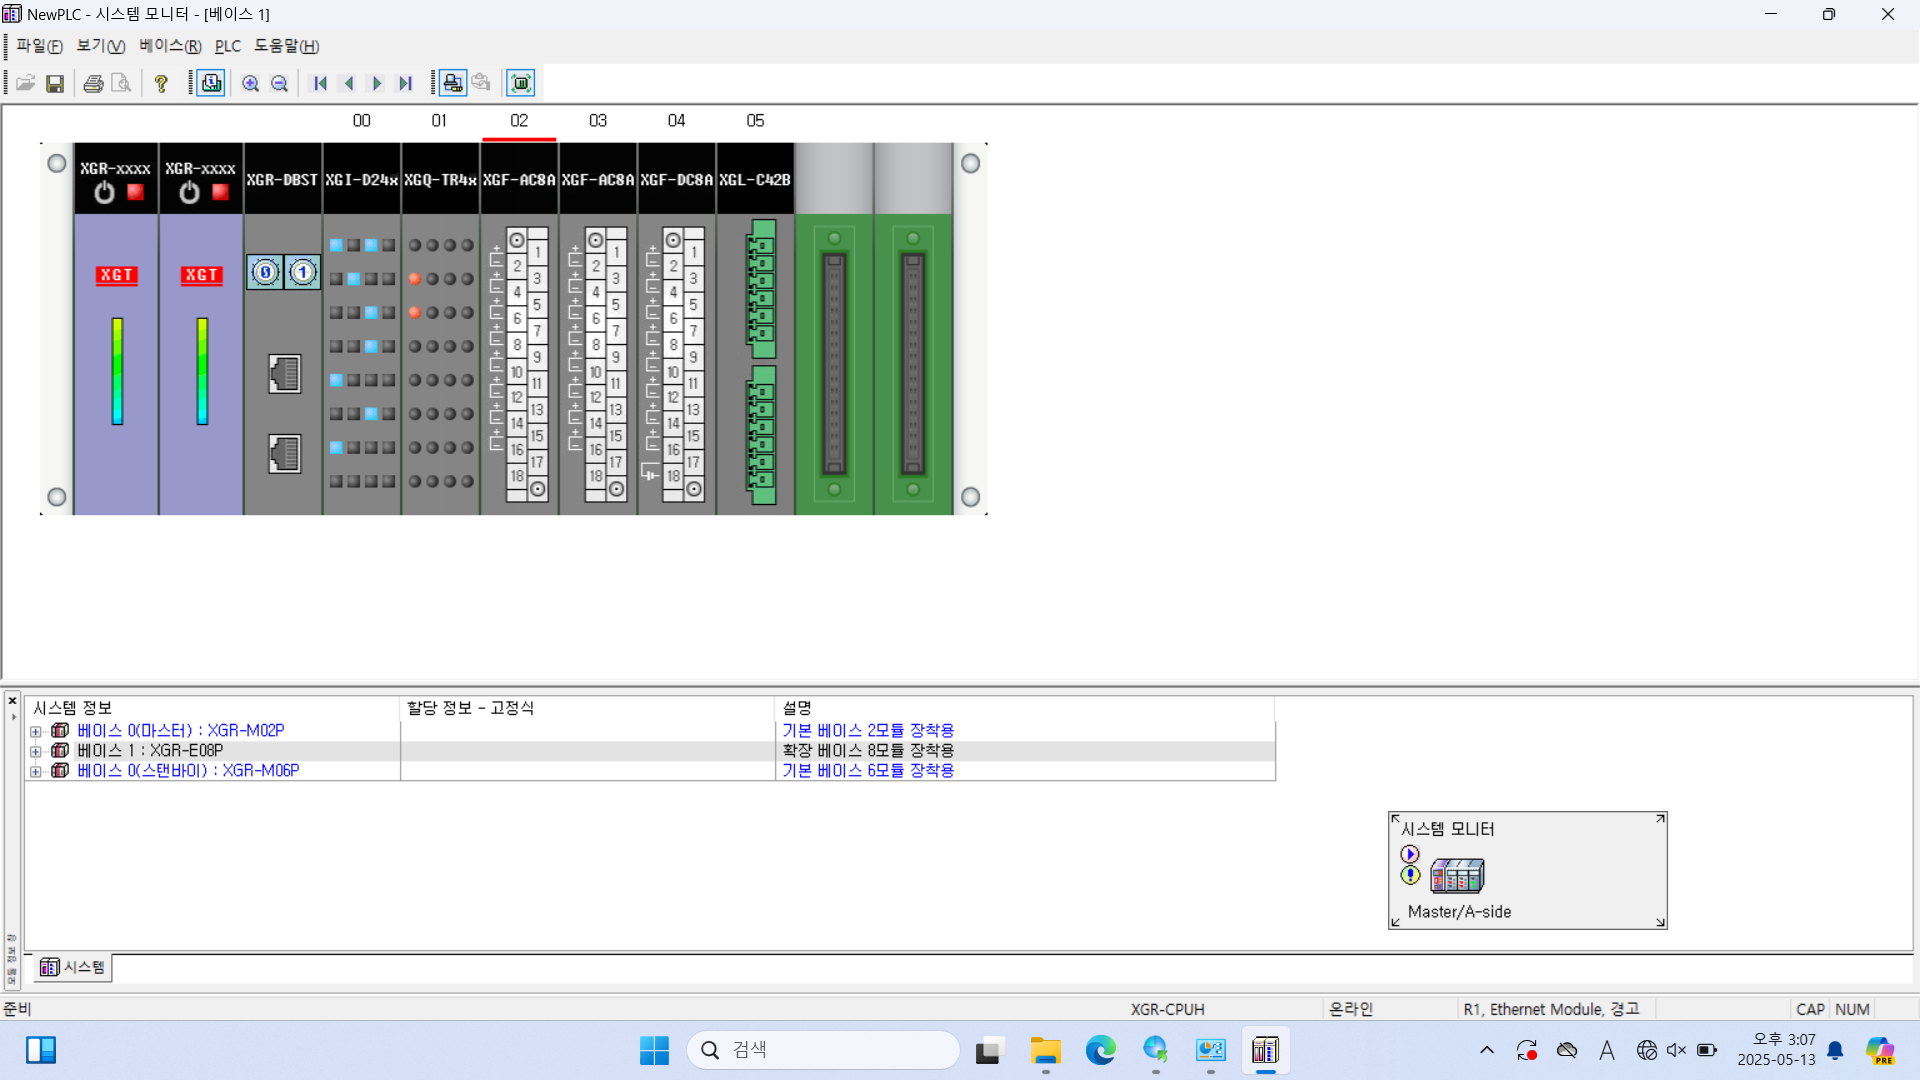
Task: Open the print preview
Action: pos(122,83)
